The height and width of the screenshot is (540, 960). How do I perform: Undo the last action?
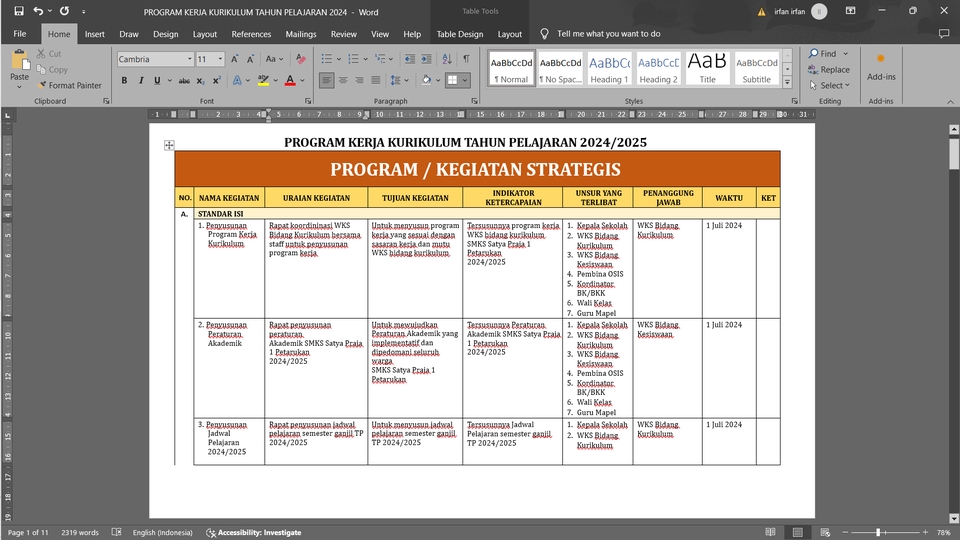39,11
